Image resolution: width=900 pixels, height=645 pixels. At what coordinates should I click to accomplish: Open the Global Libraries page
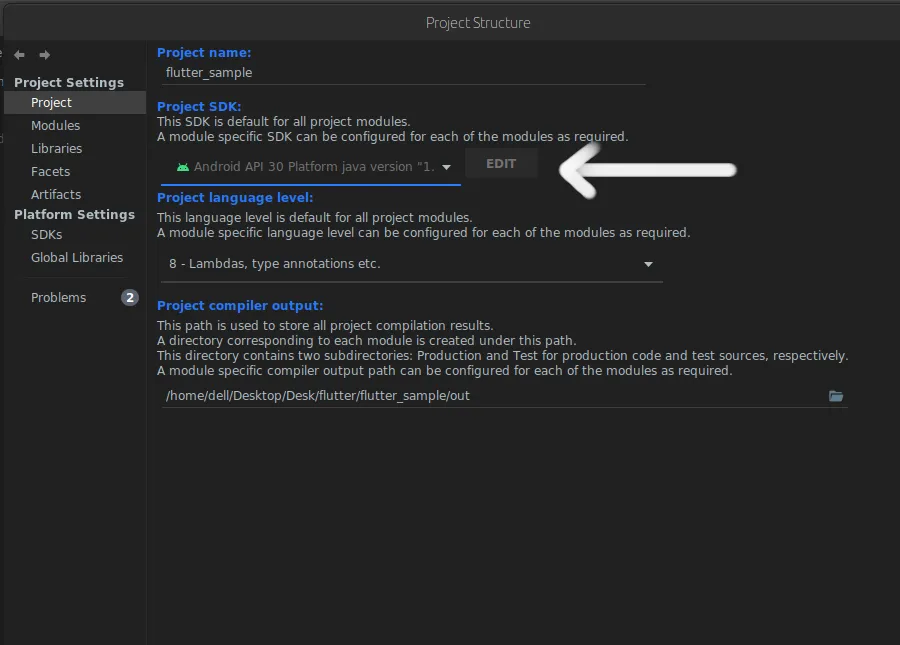[x=77, y=258]
